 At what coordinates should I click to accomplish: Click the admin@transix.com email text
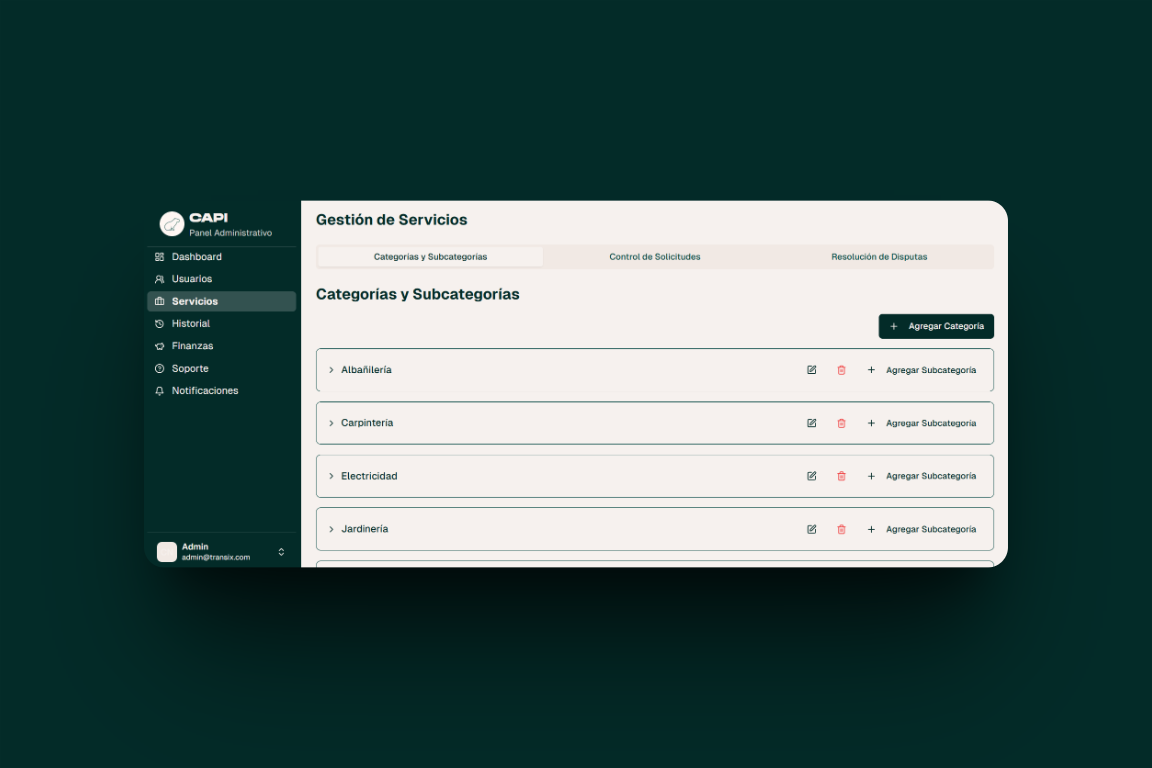[x=216, y=558]
